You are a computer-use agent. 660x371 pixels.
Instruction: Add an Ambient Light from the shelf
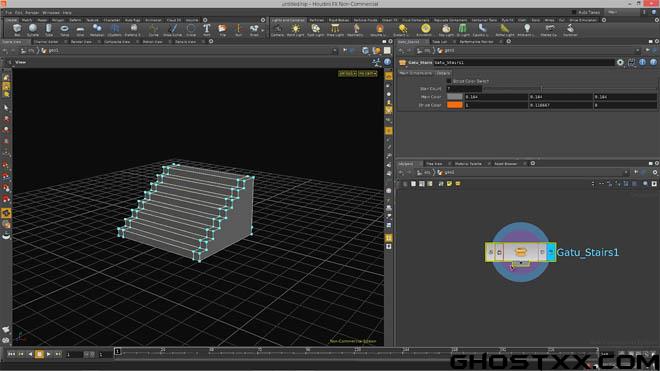click(527, 29)
